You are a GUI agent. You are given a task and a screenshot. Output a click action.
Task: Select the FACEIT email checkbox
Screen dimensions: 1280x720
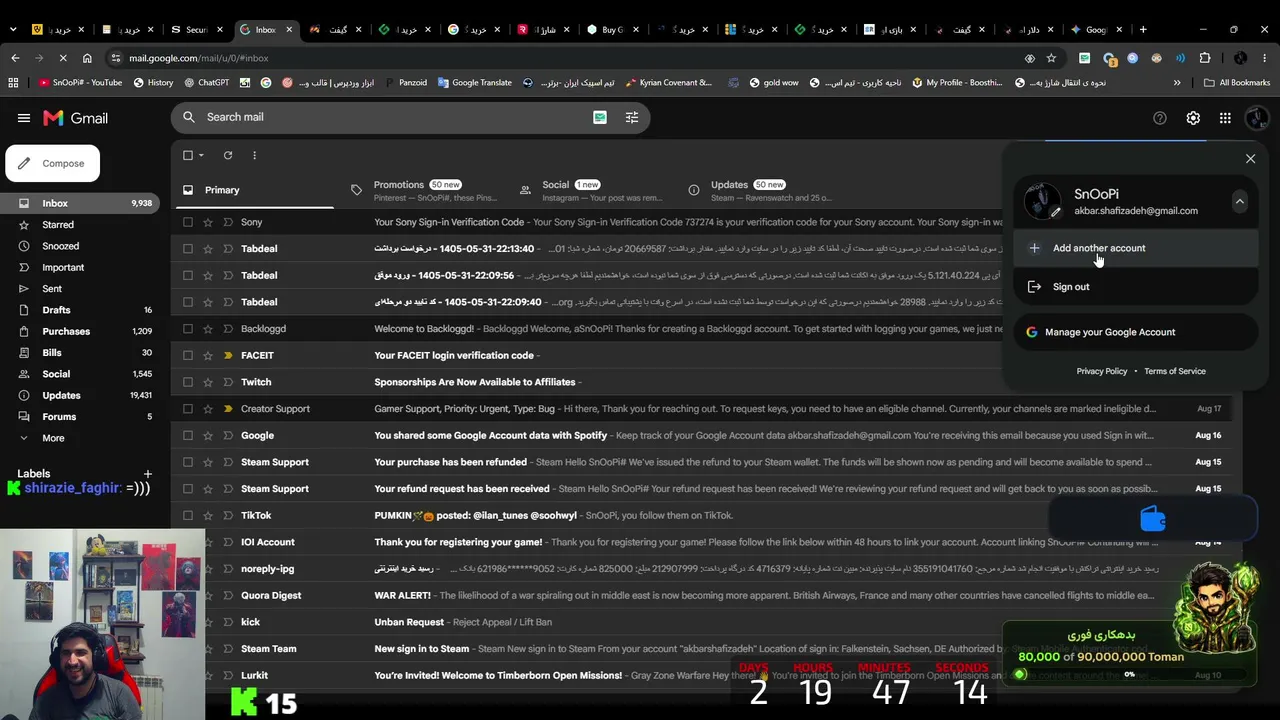click(187, 355)
